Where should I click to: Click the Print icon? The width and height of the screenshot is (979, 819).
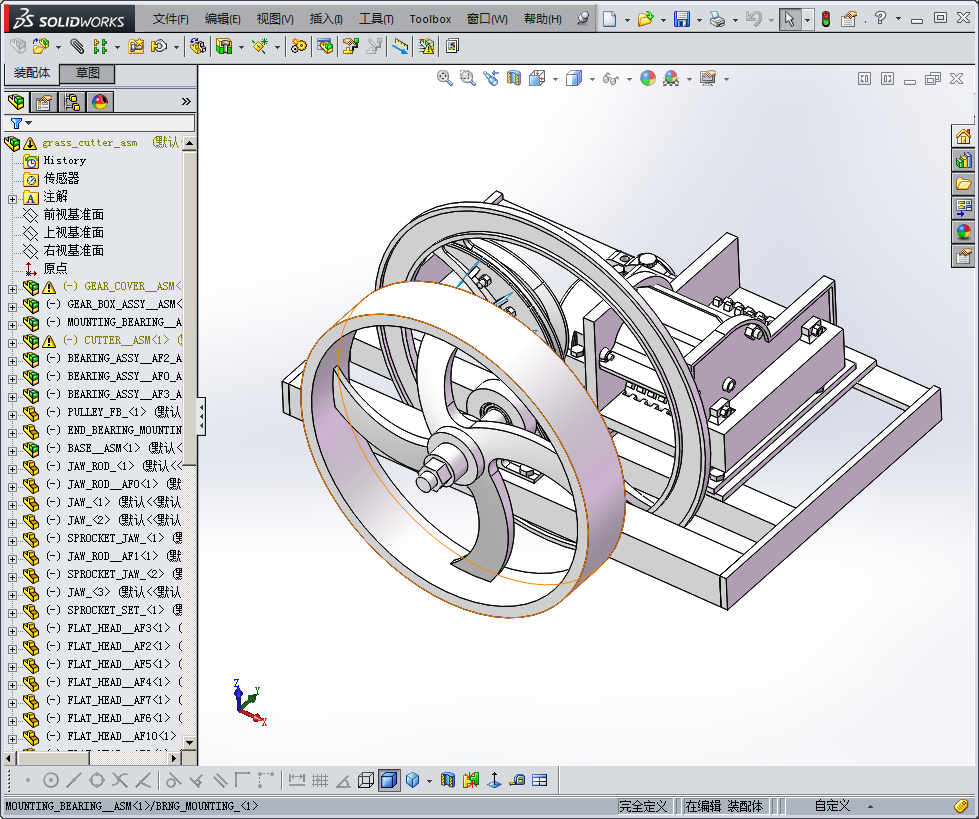(x=716, y=19)
